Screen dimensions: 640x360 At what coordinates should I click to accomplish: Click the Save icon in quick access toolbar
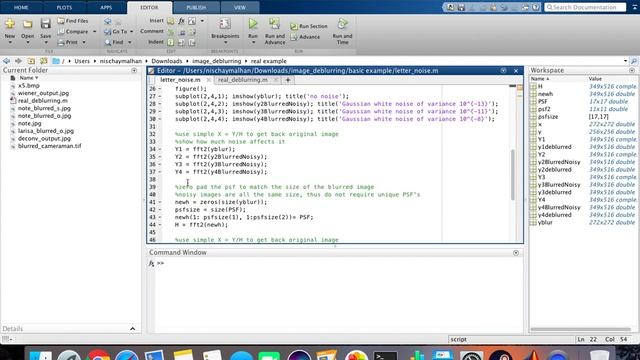pyautogui.click(x=461, y=7)
